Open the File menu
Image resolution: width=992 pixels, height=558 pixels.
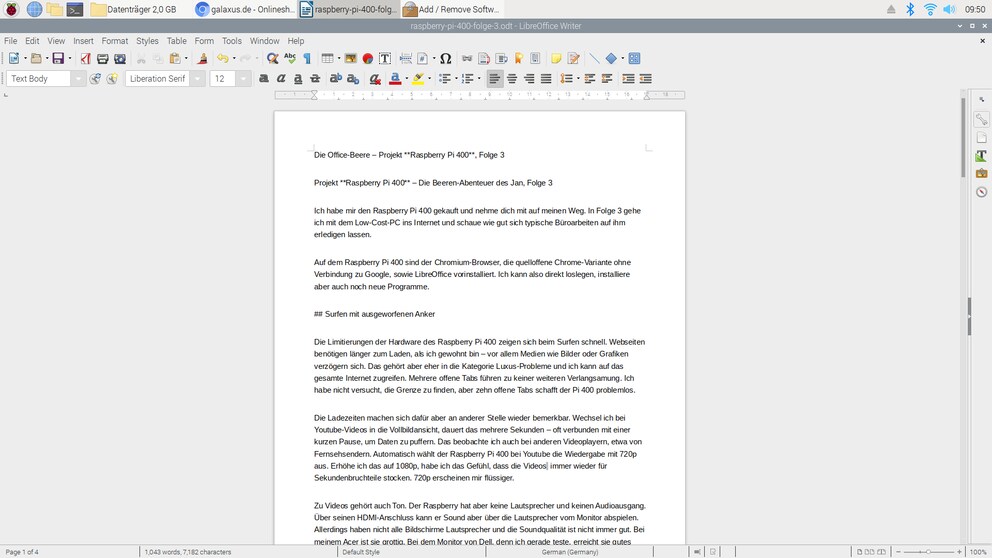[x=11, y=40]
